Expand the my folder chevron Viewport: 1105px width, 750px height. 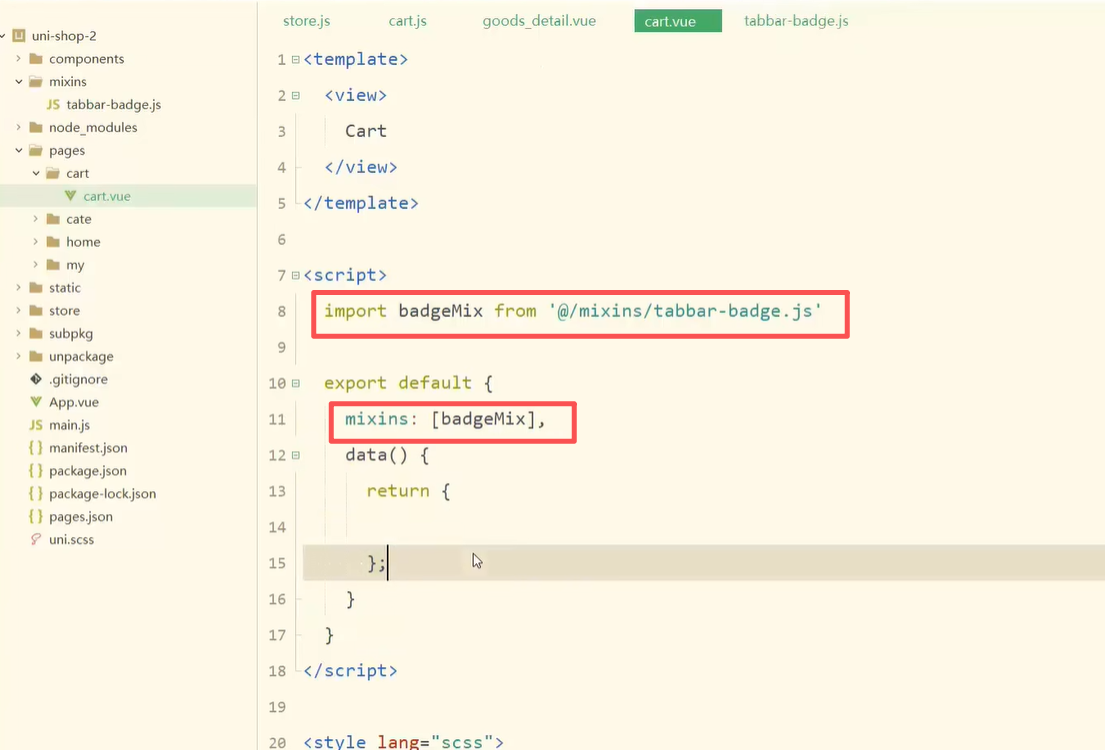(x=36, y=265)
